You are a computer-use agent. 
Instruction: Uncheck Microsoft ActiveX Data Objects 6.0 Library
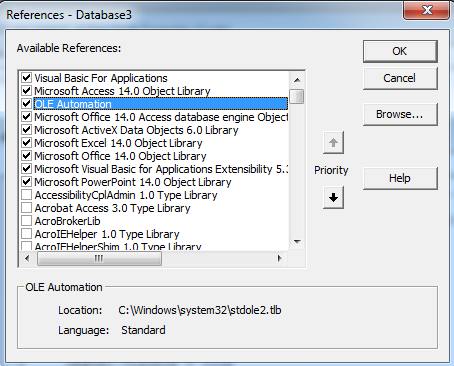tap(26, 130)
